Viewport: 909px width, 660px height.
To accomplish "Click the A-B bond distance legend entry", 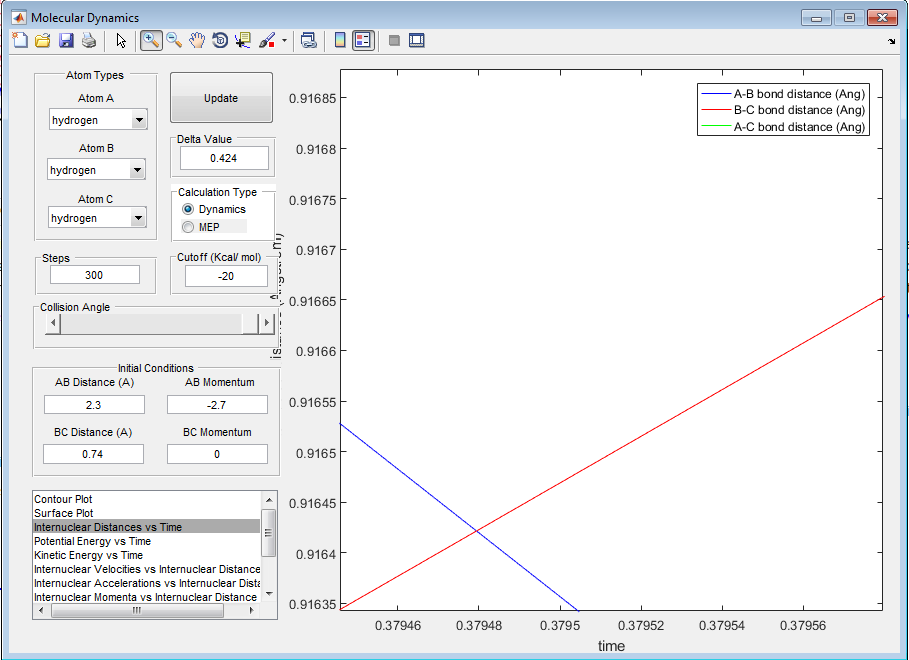I will (783, 93).
